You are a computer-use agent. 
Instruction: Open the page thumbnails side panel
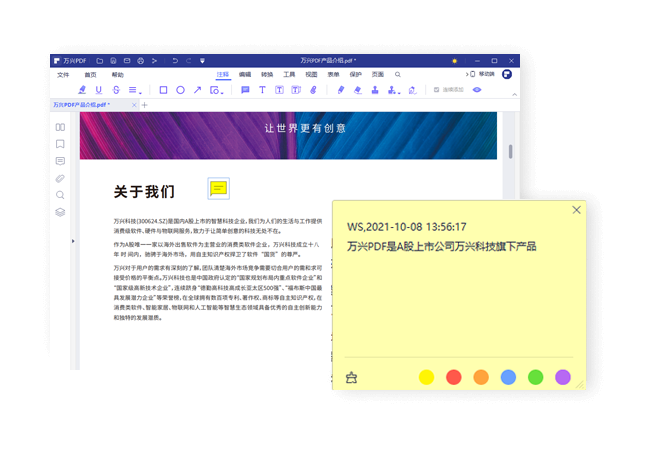tap(60, 127)
